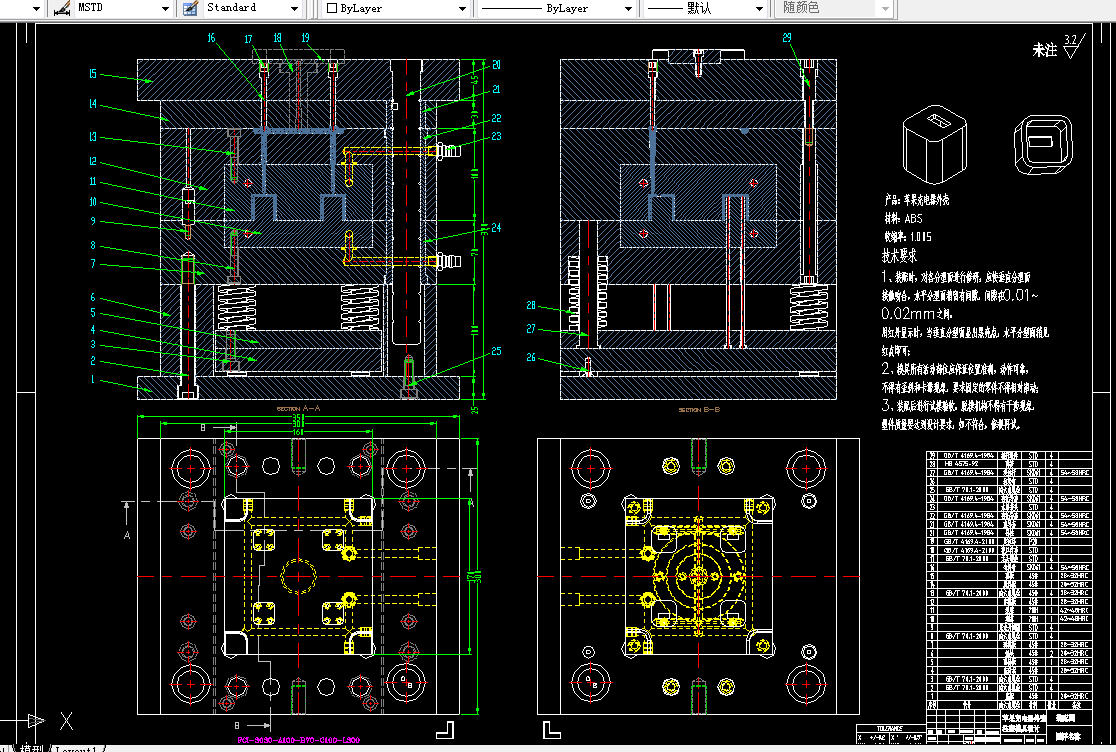Click part balloon number 15
This screenshot has width=1116, height=752.
click(93, 74)
